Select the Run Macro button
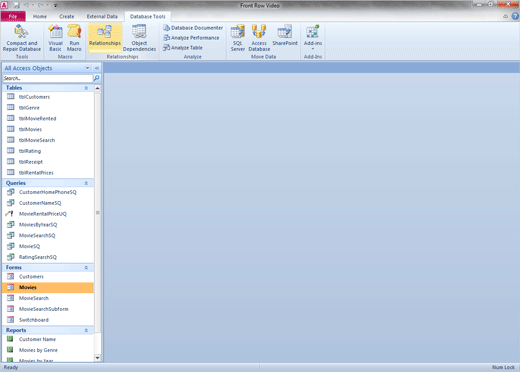 click(x=74, y=38)
